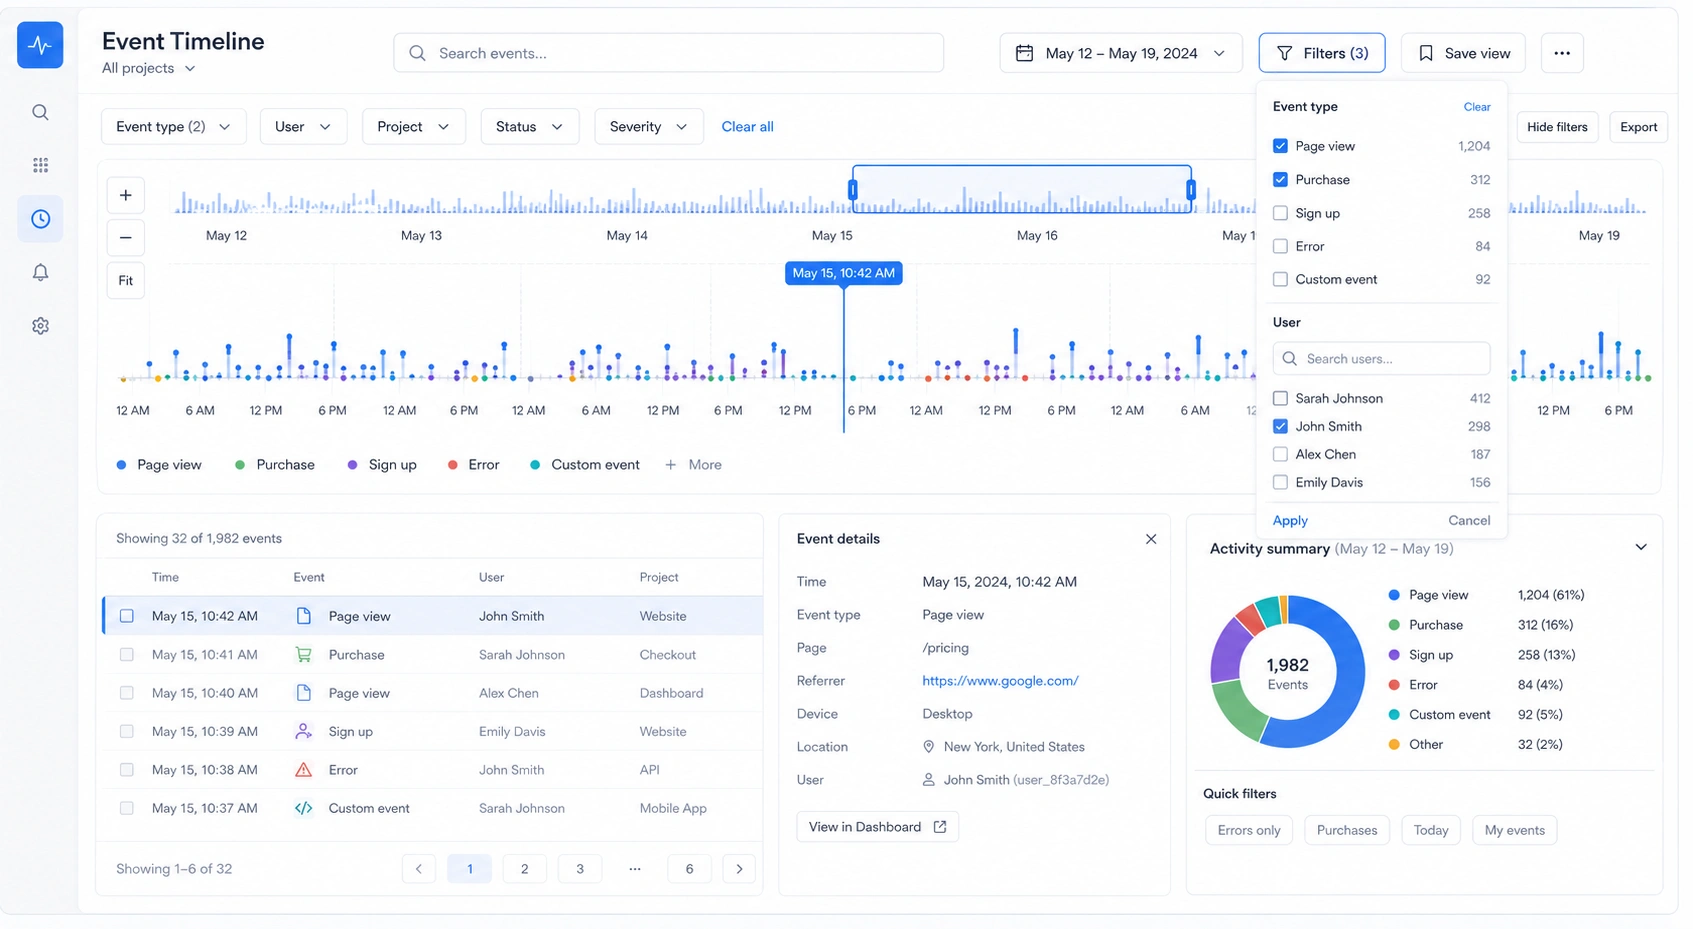Apply the My events quick filter
The width and height of the screenshot is (1693, 929).
click(x=1515, y=830)
